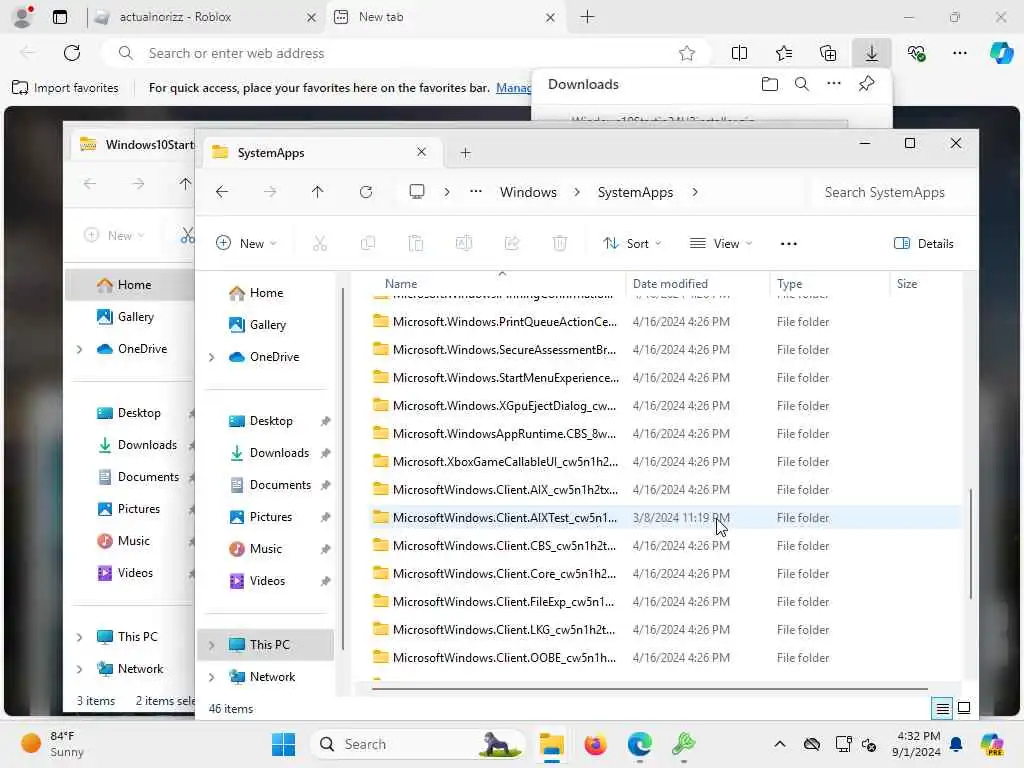Select Microsoft.XboxGameCallableUI folder row
The image size is (1024, 768).
665,462
